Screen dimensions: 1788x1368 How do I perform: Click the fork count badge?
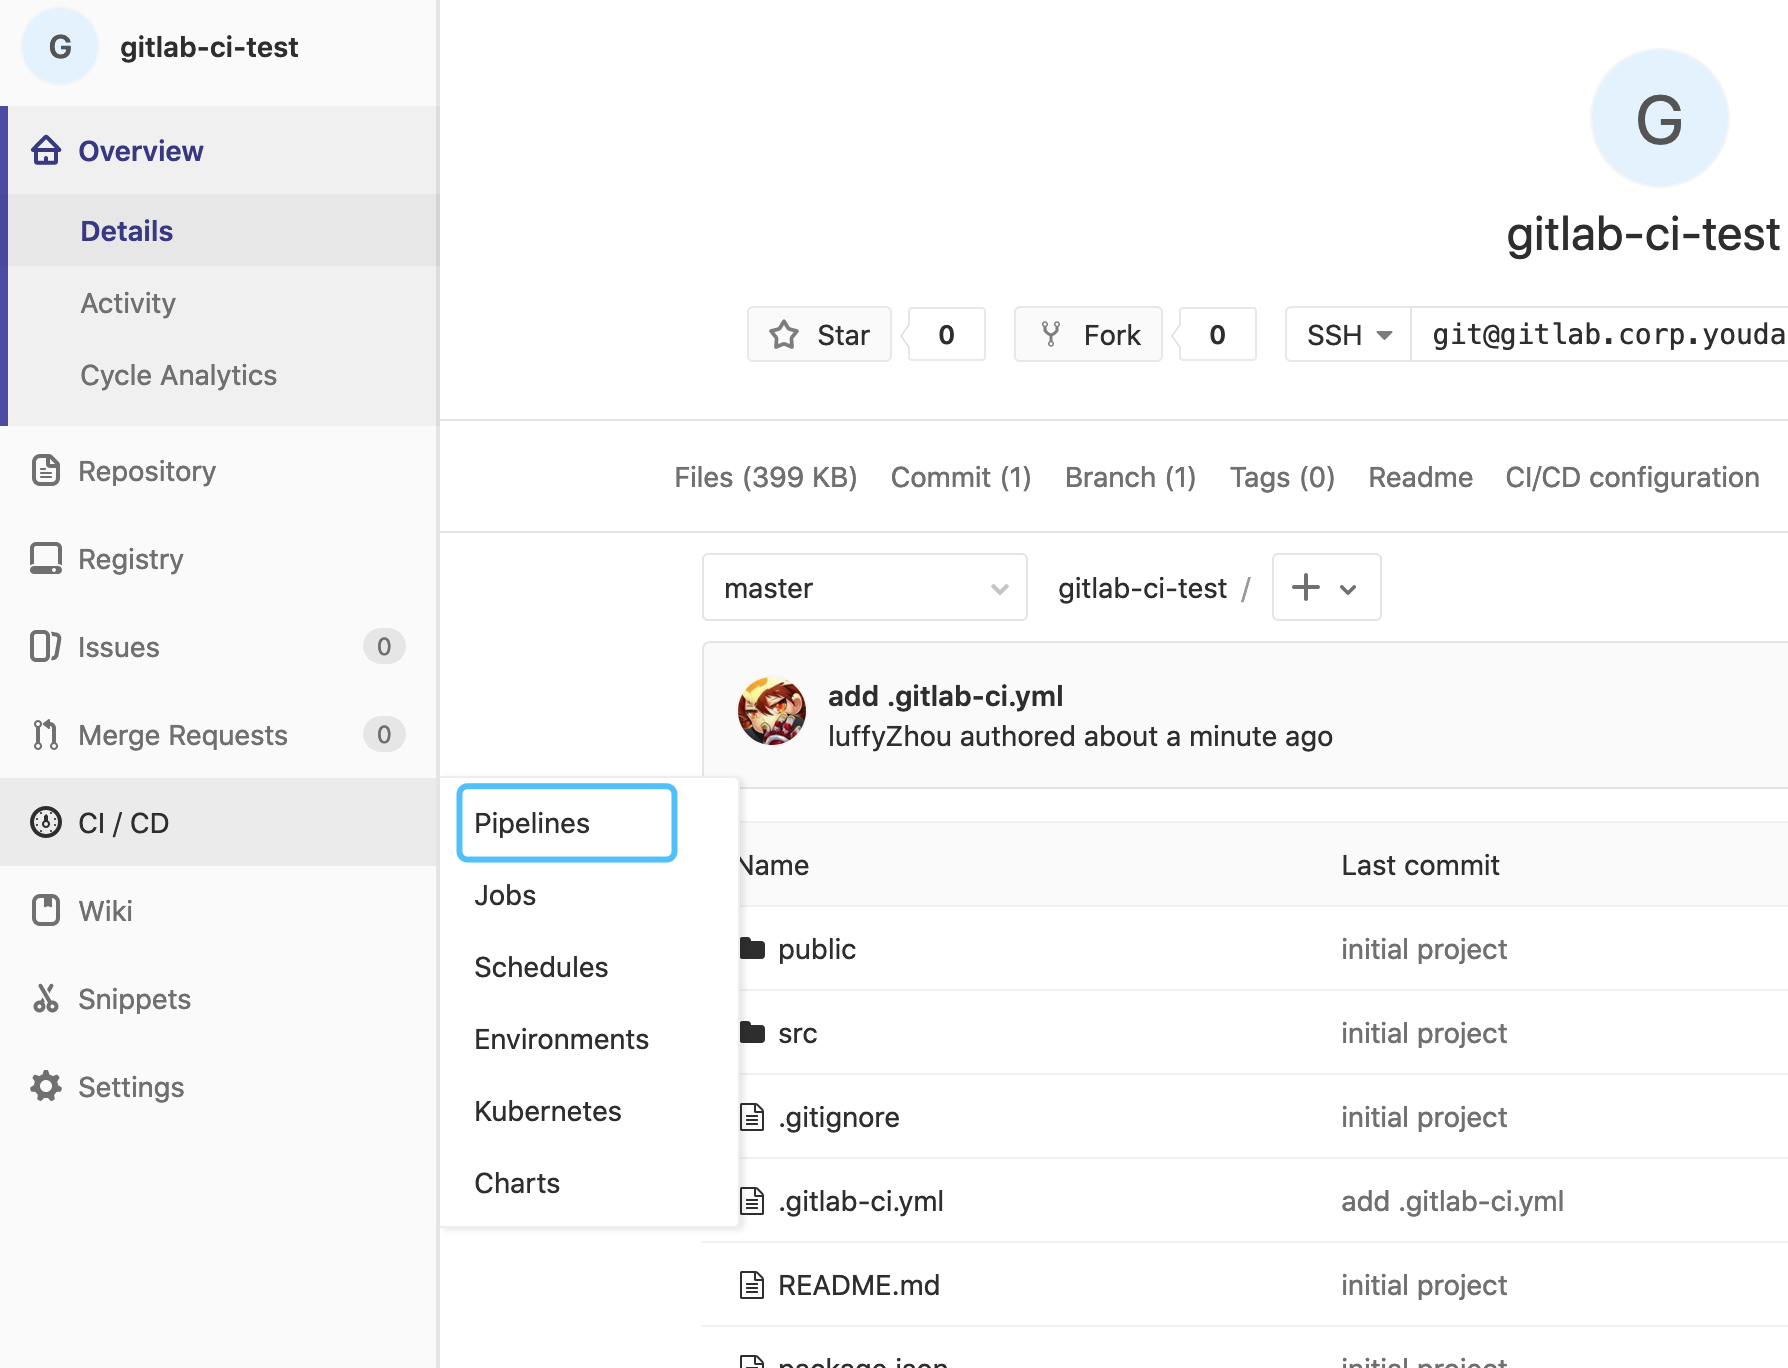coord(1217,334)
